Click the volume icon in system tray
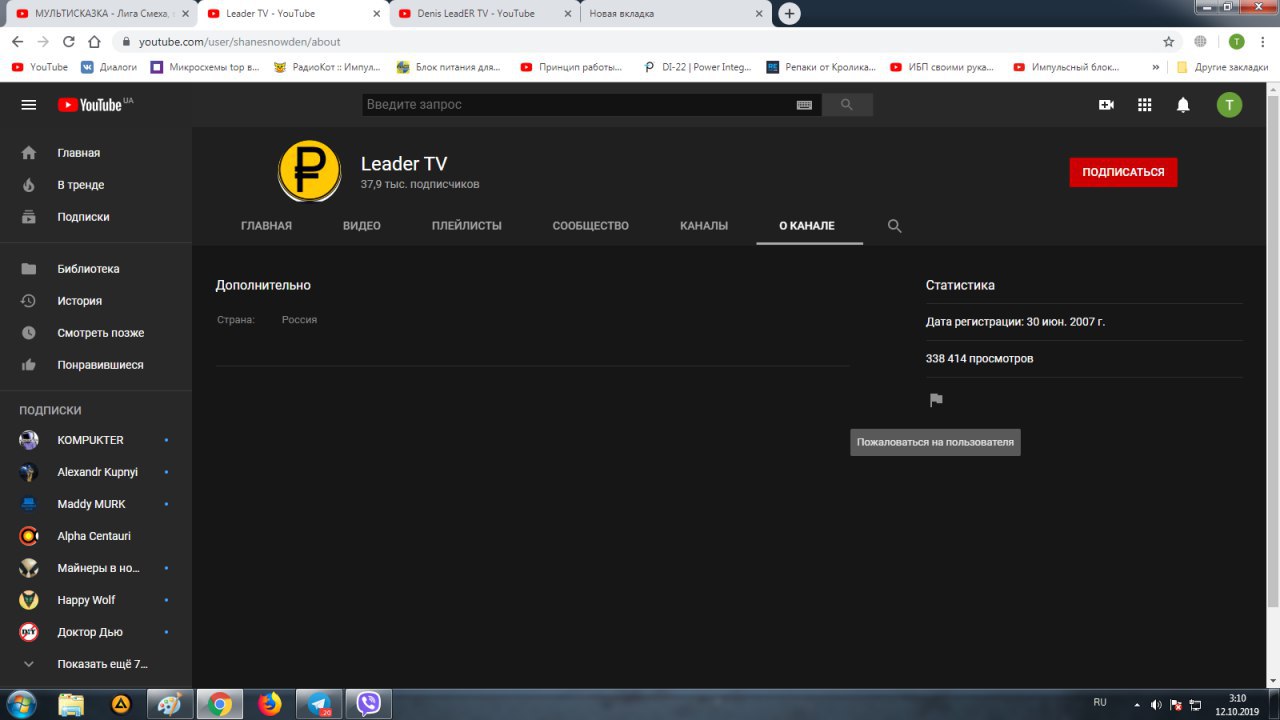The width and height of the screenshot is (1280, 720). point(1156,705)
